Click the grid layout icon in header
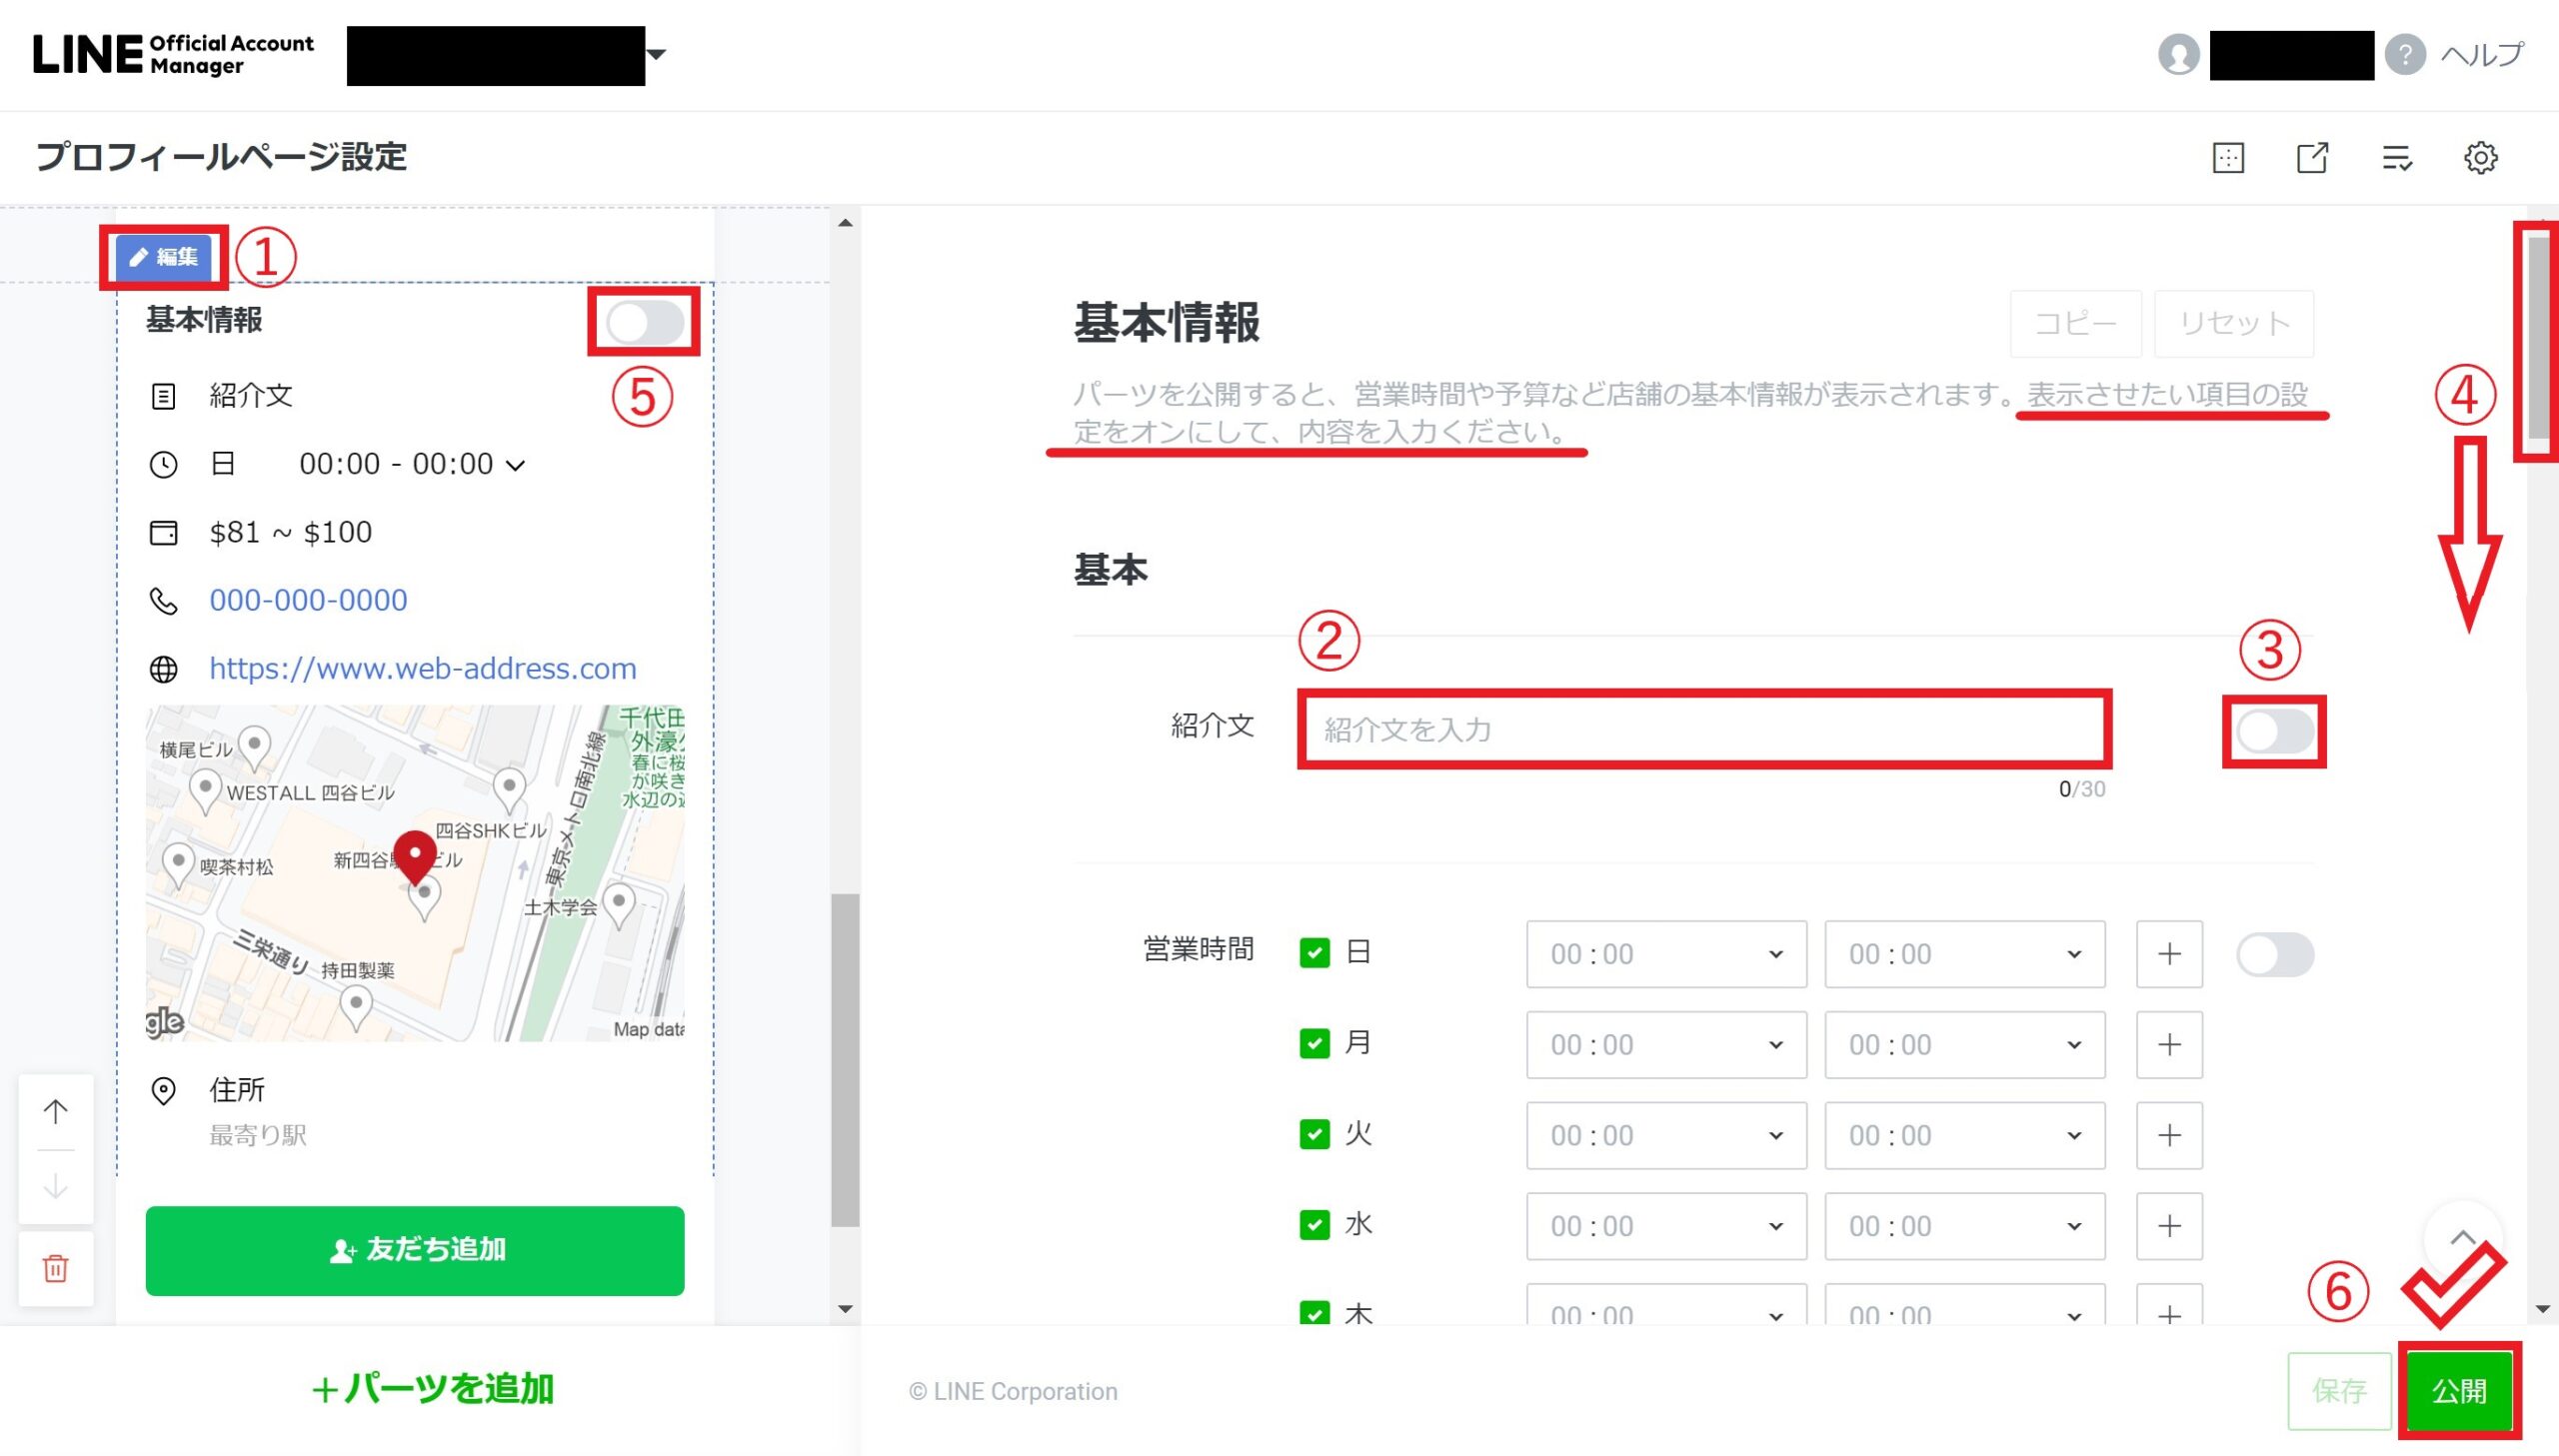The width and height of the screenshot is (2559, 1456). (2228, 158)
